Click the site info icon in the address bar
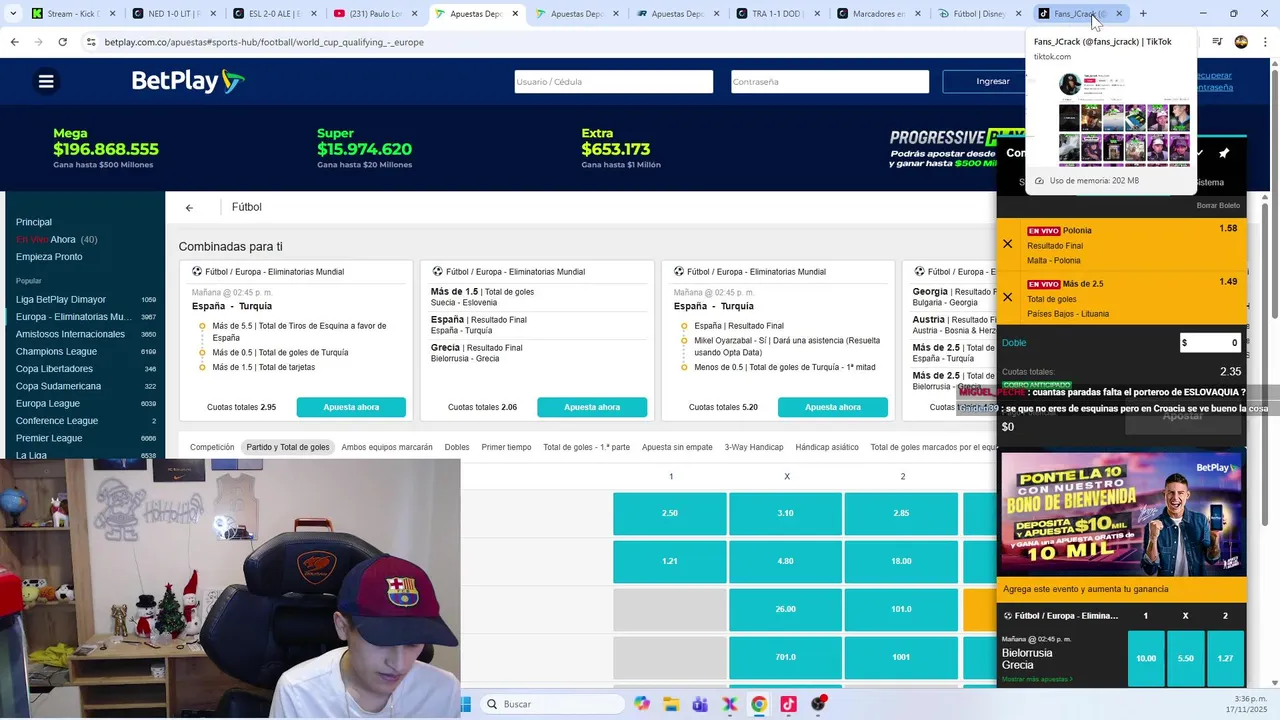 91,42
